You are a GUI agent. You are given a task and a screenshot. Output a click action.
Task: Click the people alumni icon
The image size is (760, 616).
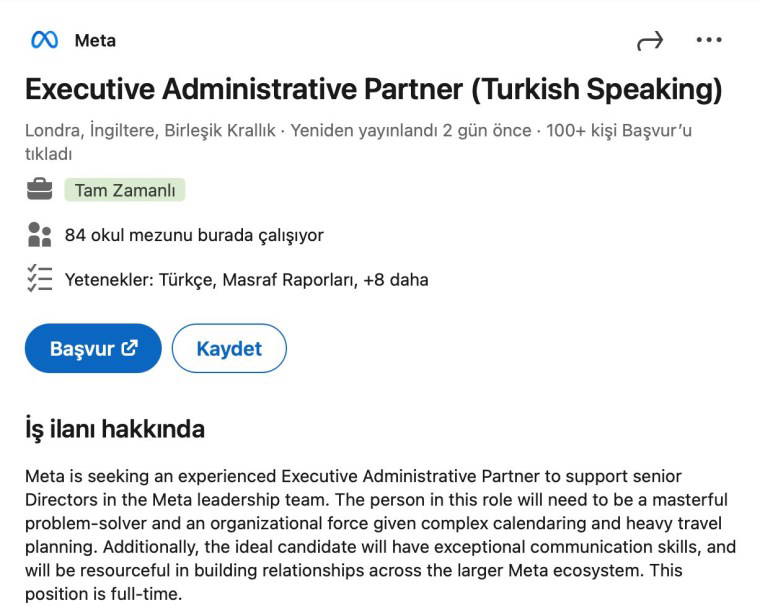[x=39, y=235]
